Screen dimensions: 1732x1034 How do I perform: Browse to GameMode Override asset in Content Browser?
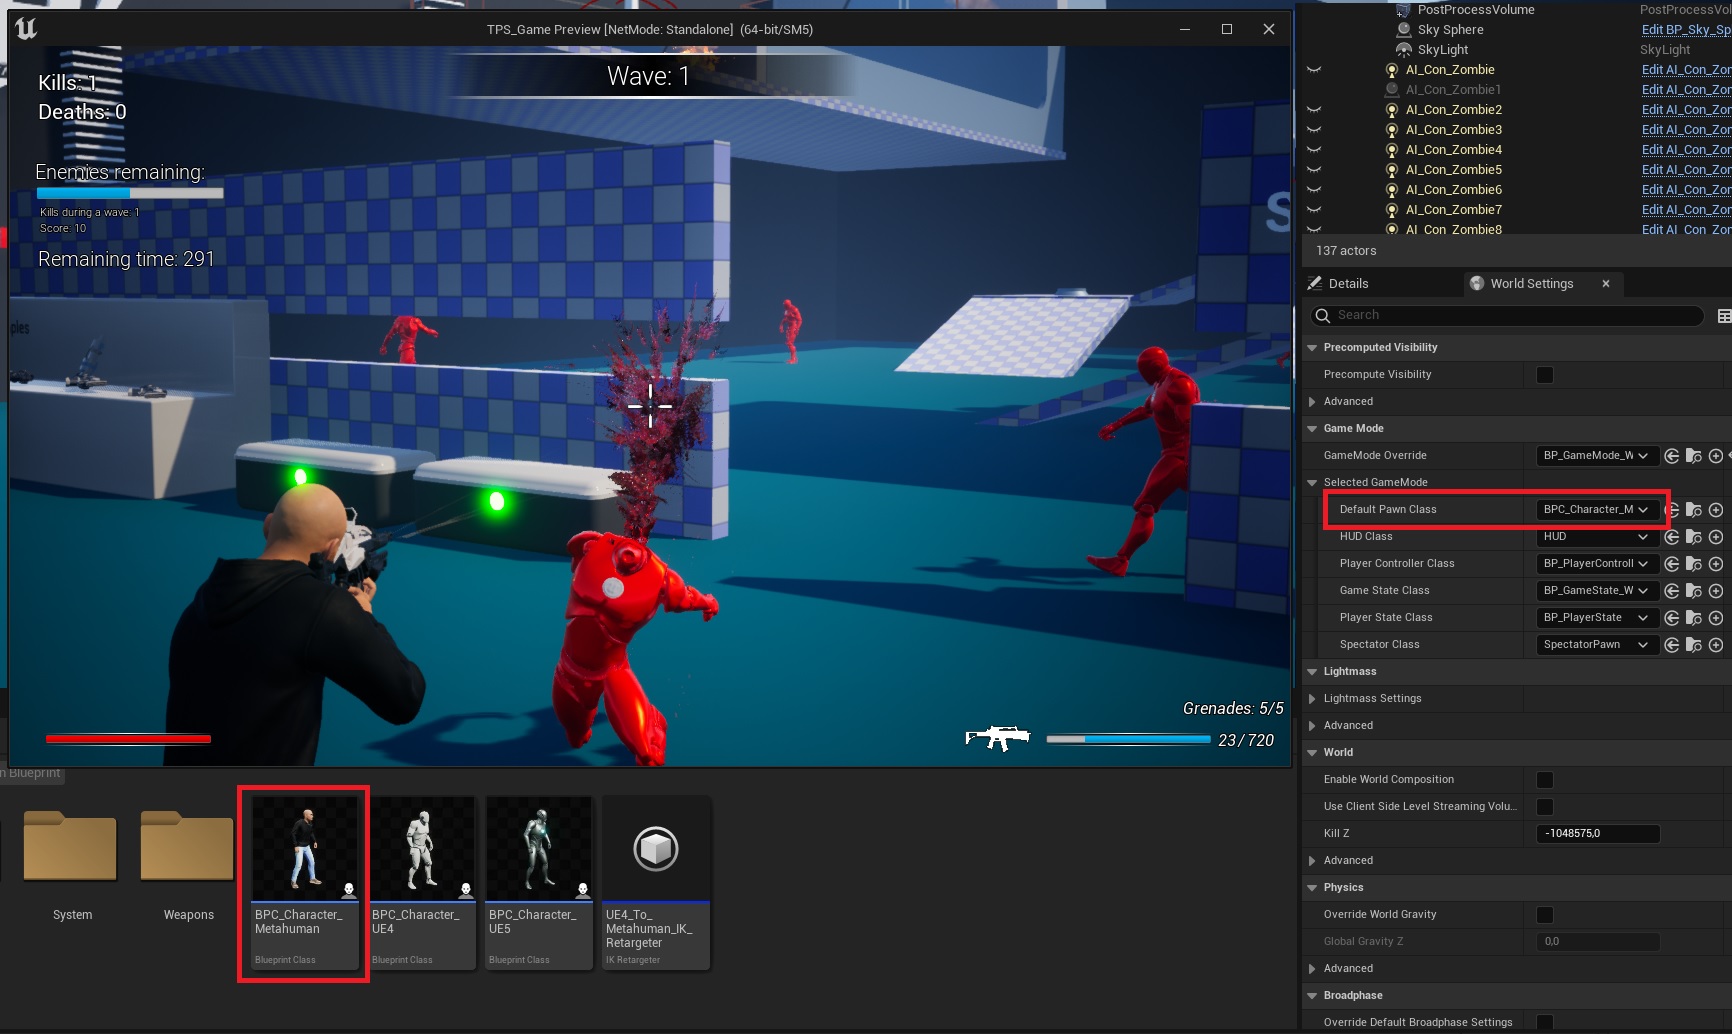coord(1693,456)
